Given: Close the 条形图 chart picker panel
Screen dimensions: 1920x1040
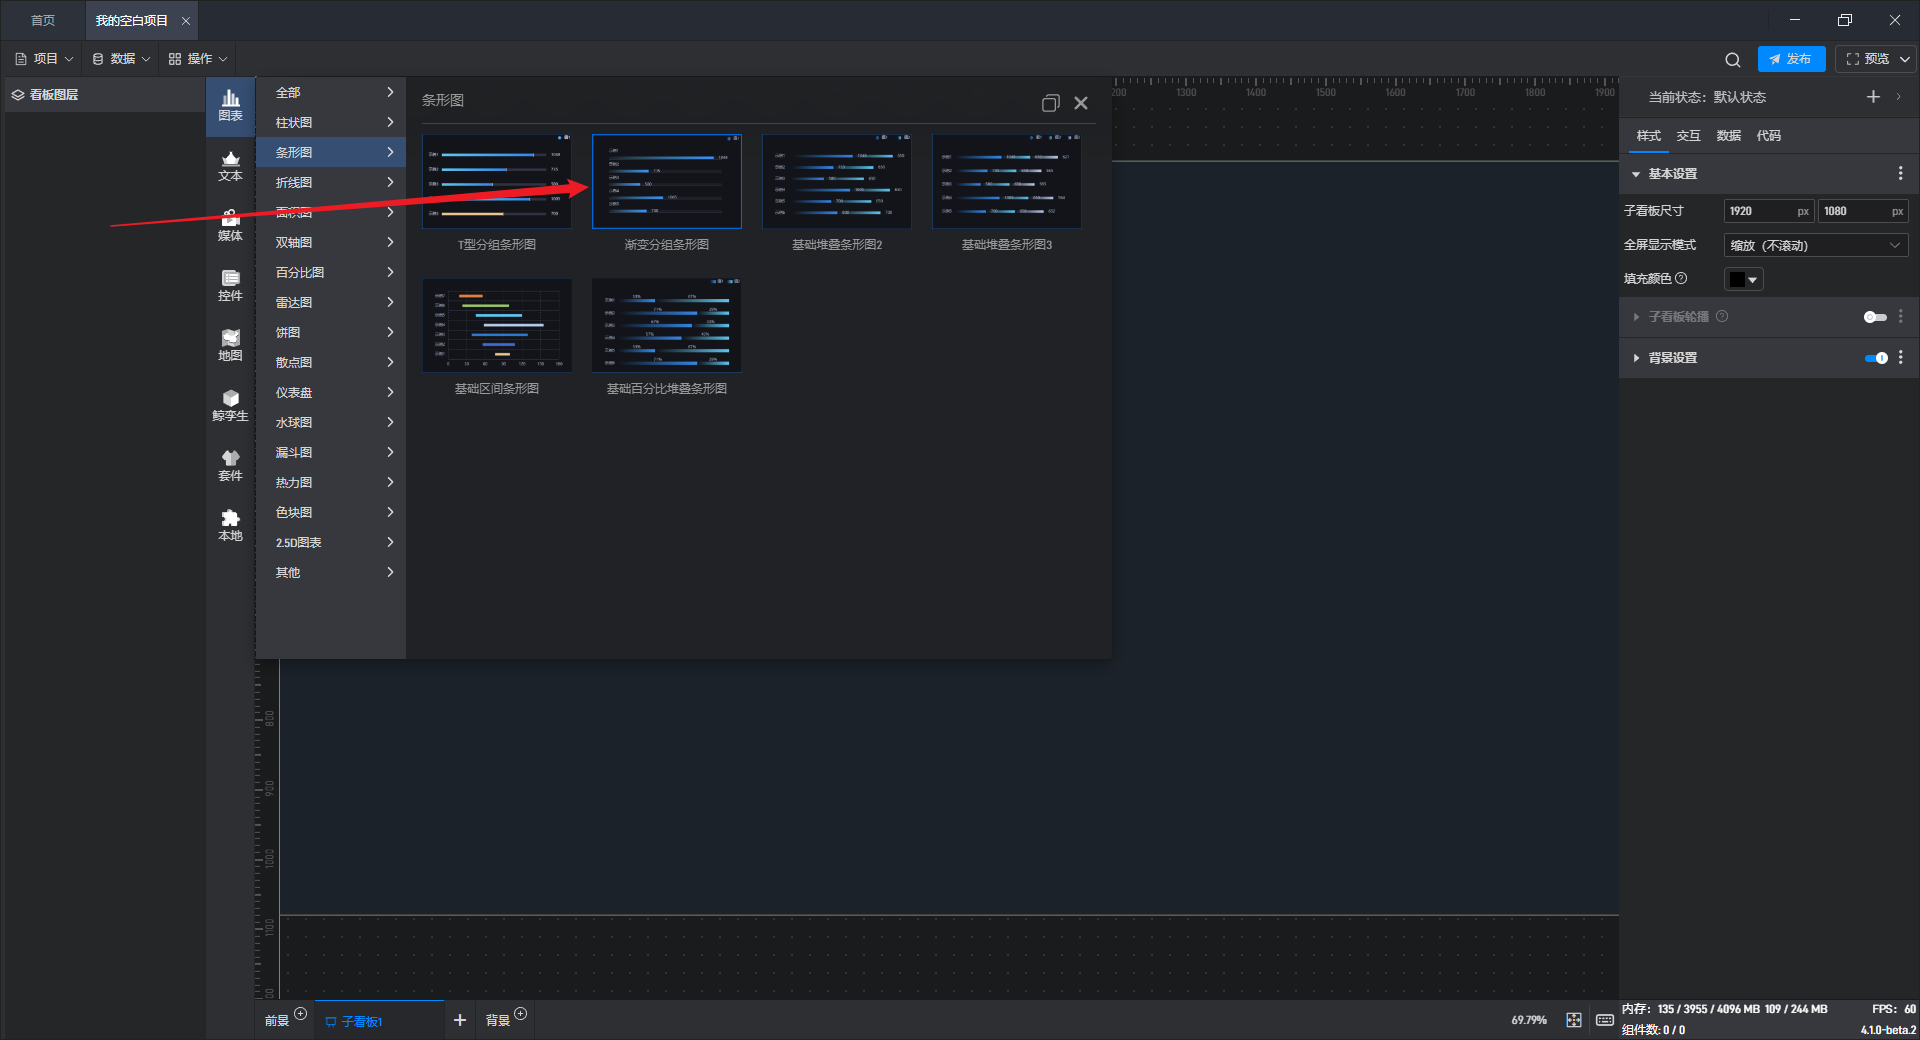Looking at the screenshot, I should tap(1081, 103).
